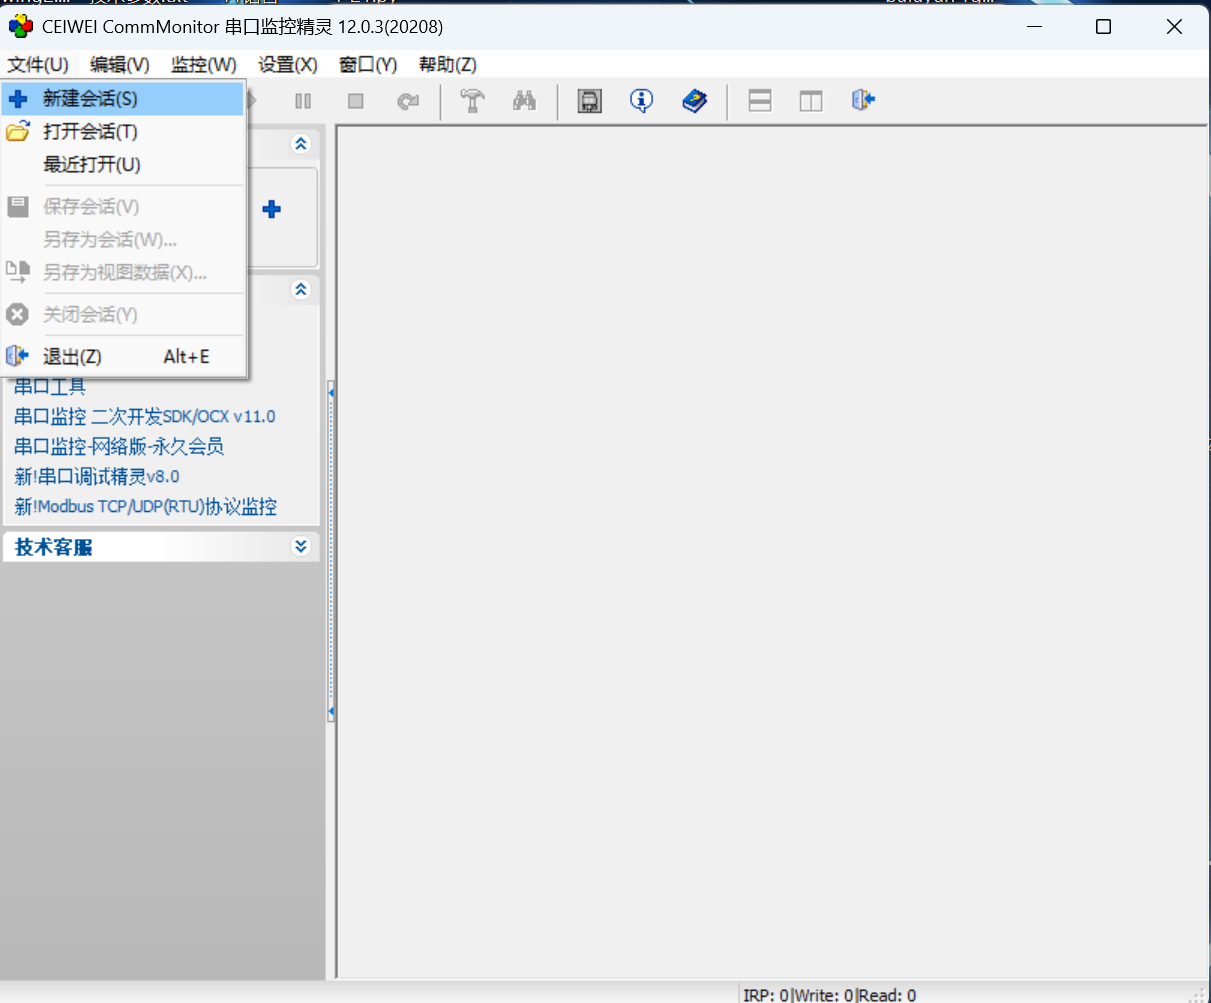Maximize the CommMonitor window
The image size is (1211, 1003).
1103,27
